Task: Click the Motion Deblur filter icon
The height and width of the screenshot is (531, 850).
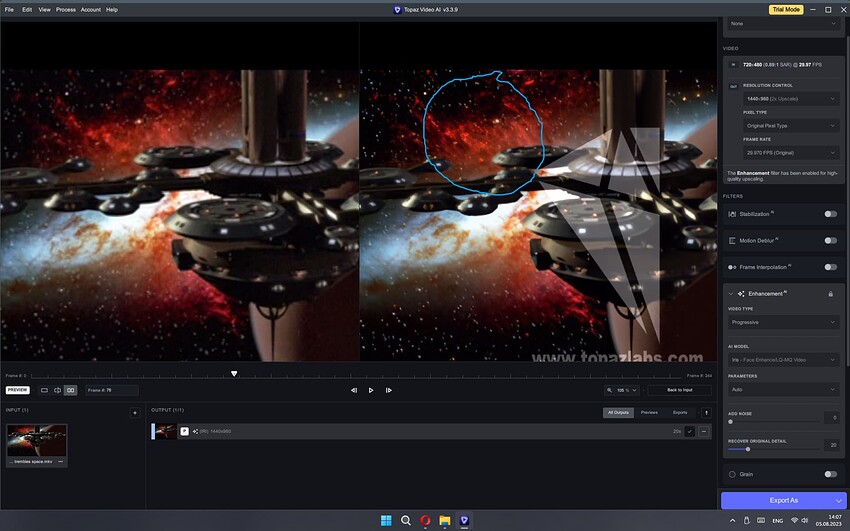Action: point(732,241)
